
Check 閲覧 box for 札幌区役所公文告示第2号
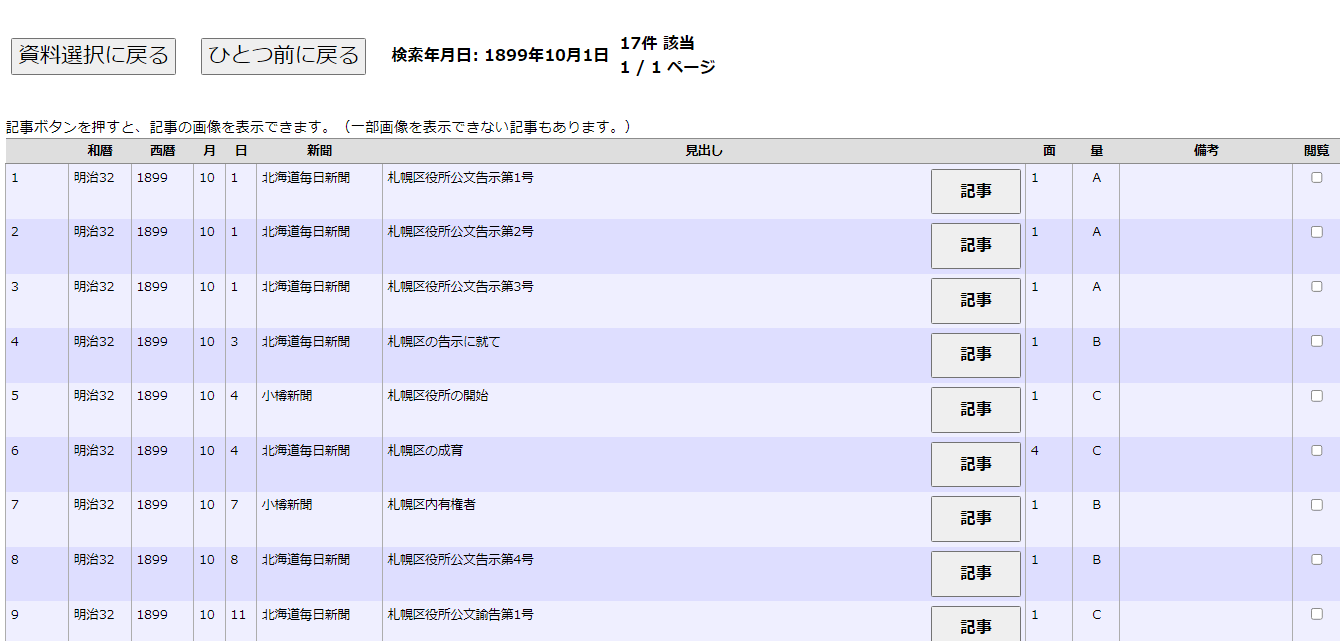coord(1317,231)
